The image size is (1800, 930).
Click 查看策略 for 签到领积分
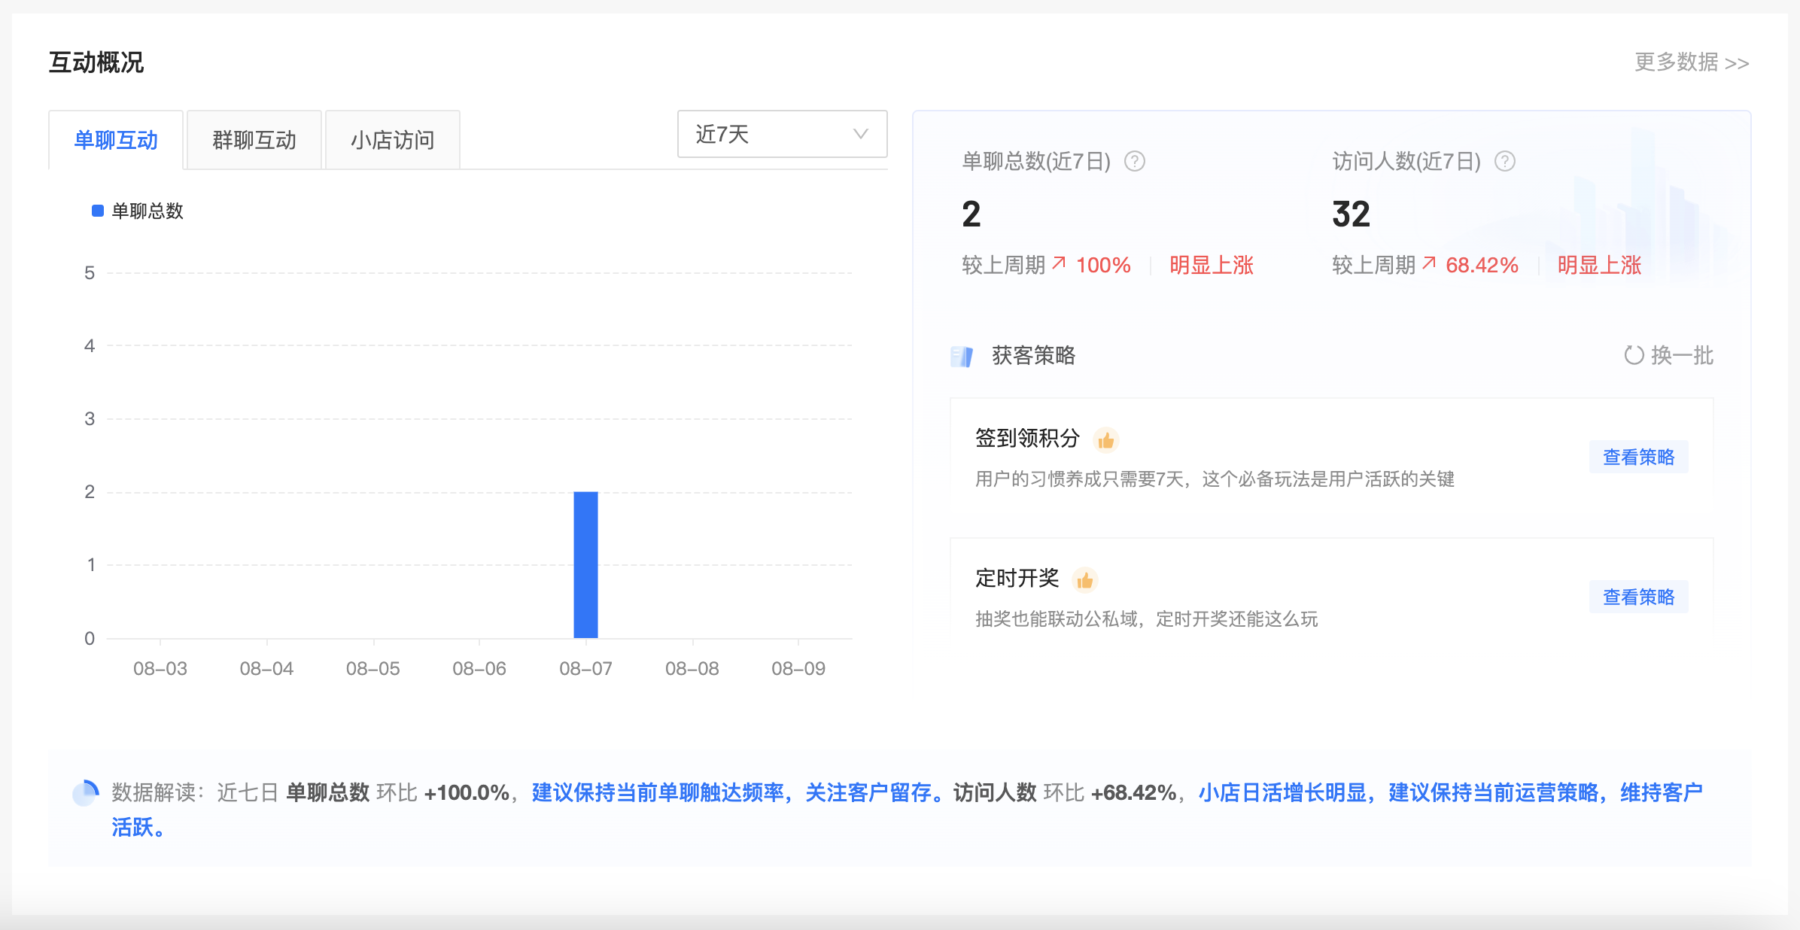click(1639, 457)
